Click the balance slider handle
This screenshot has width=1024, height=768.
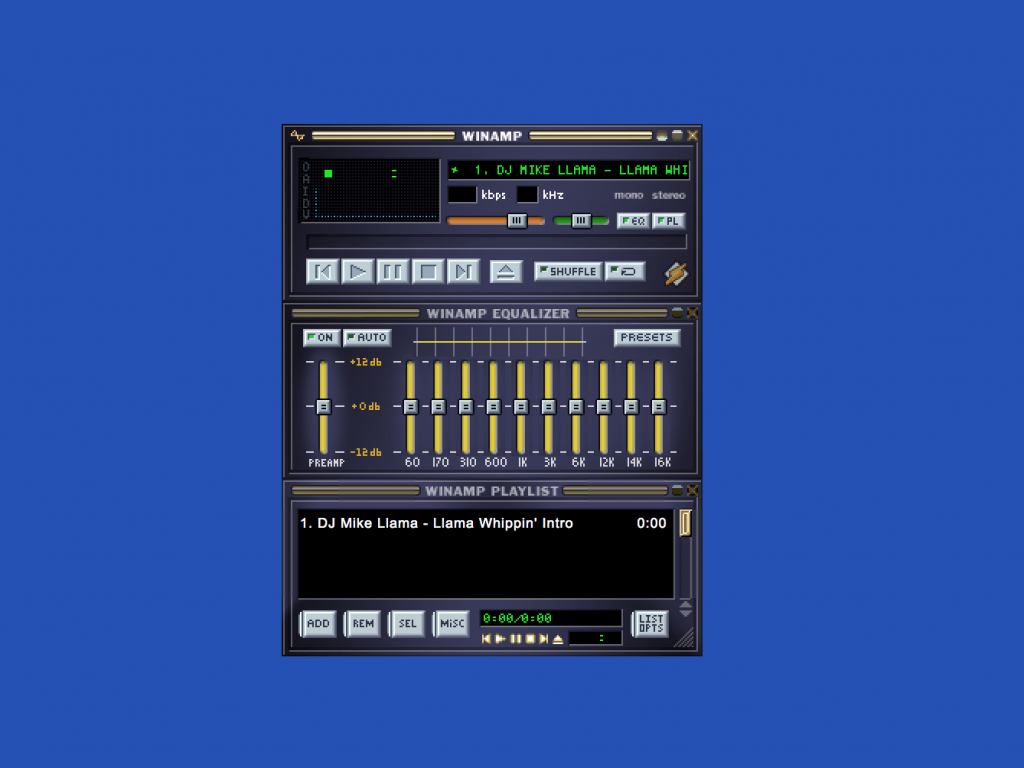coord(581,221)
